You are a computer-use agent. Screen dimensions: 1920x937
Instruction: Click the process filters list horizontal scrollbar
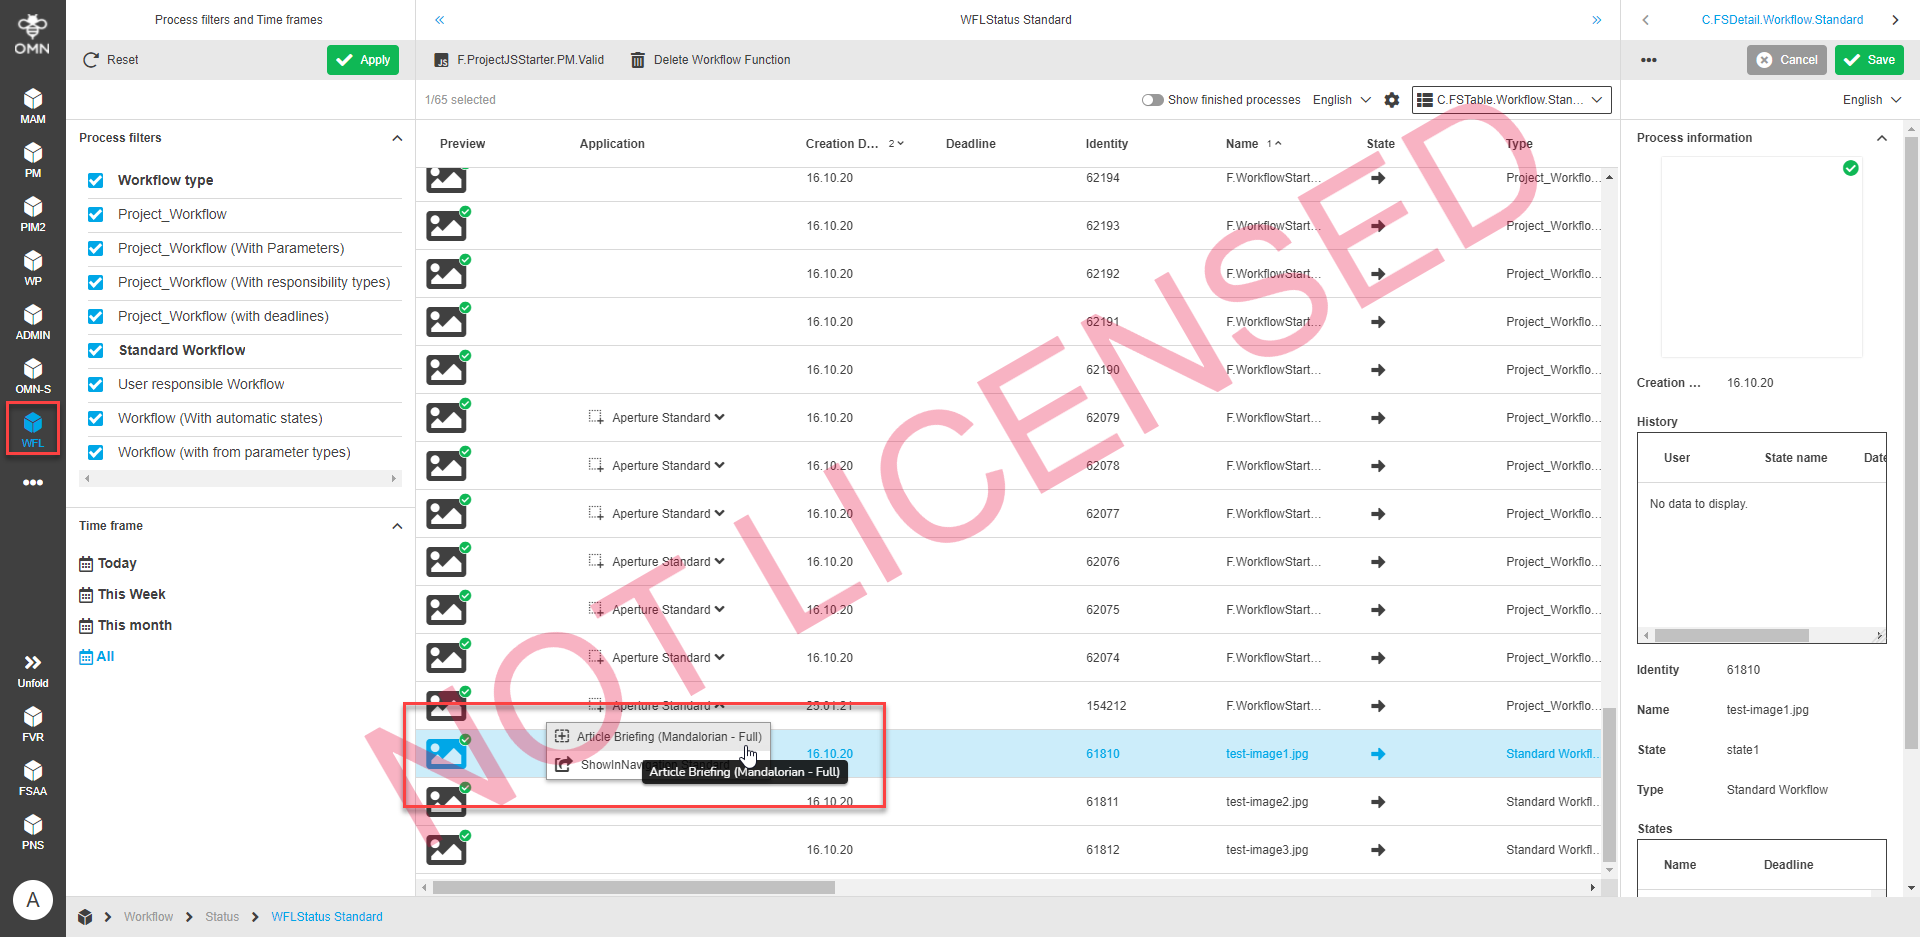coord(240,479)
